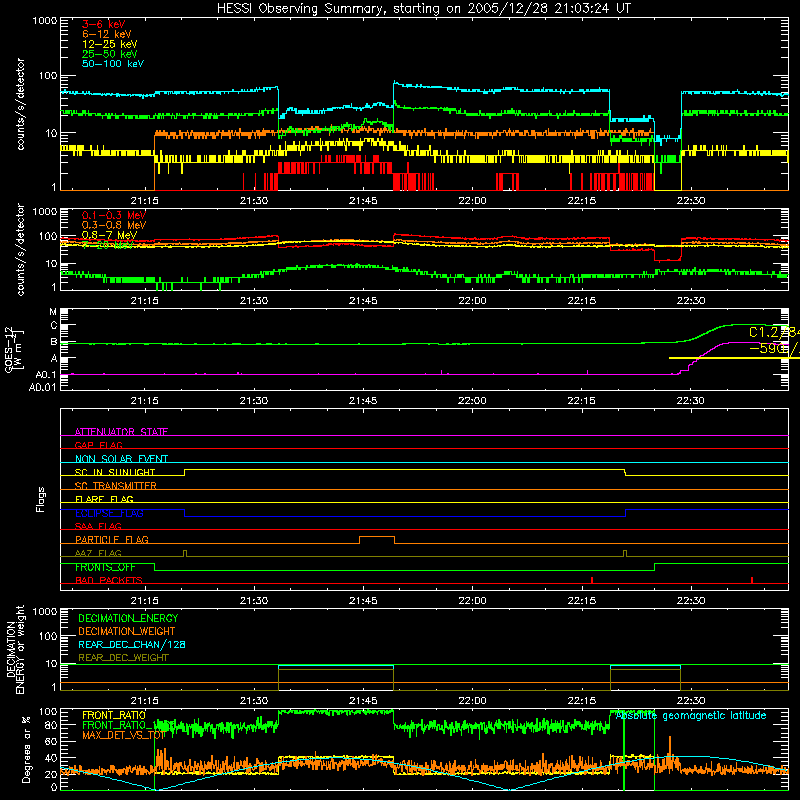The image size is (800, 800).
Task: Click the Absolute geomagnetic latitude label
Action: coord(691,716)
